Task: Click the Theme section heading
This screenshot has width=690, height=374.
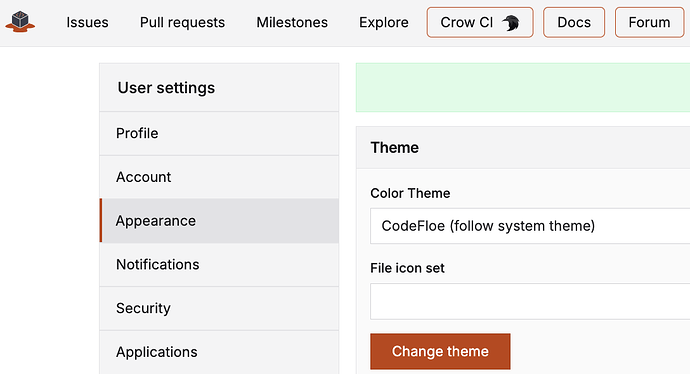Action: [394, 147]
